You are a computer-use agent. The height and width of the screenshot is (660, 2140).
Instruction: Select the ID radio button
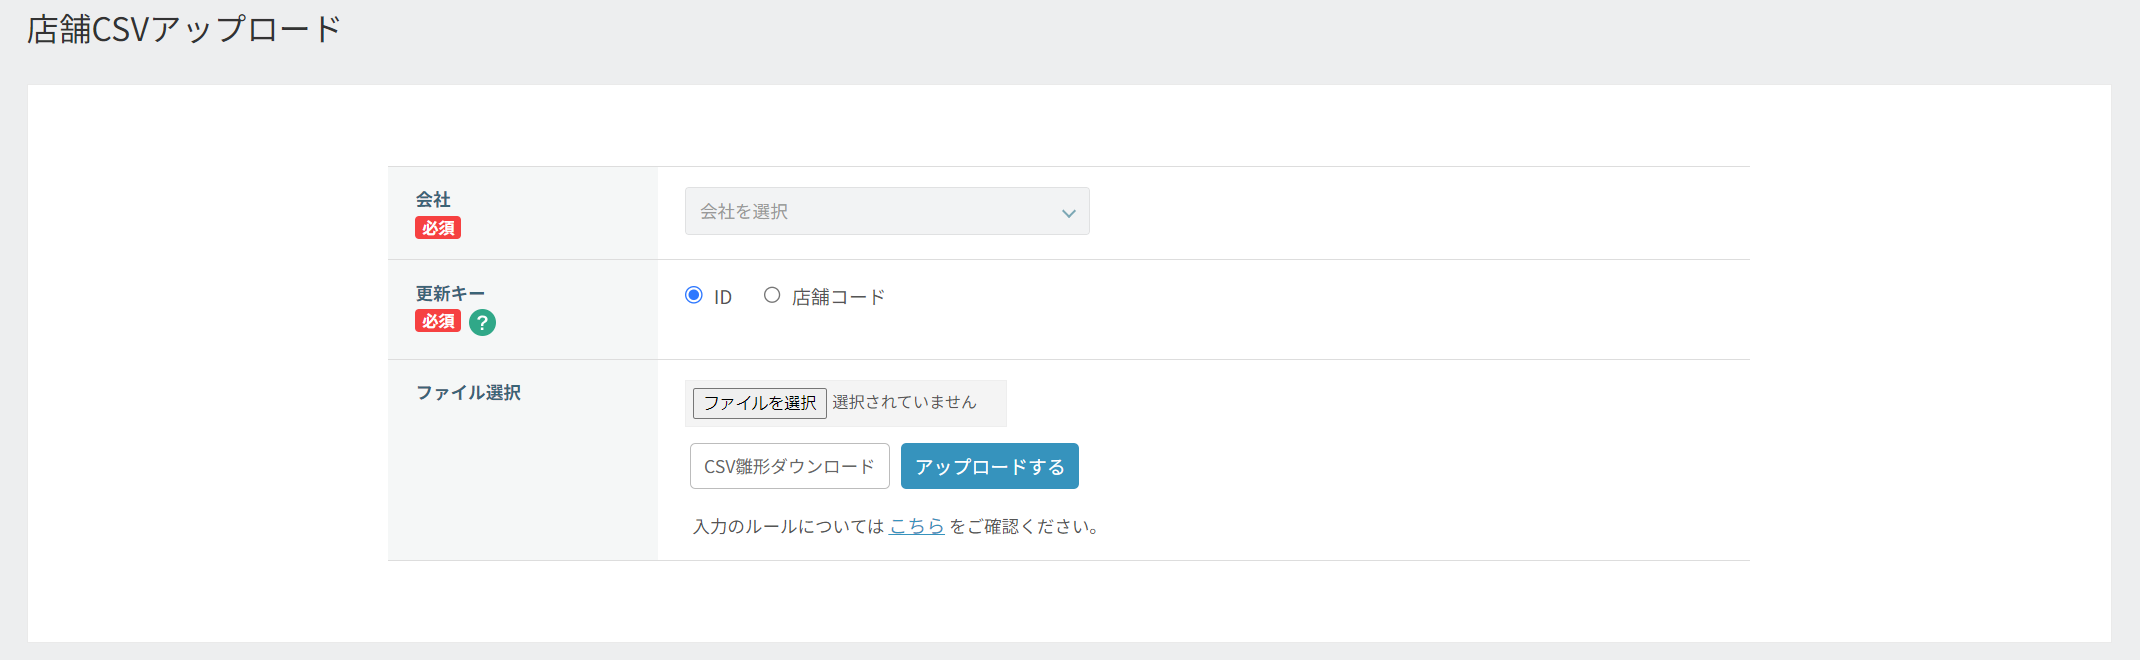click(694, 295)
